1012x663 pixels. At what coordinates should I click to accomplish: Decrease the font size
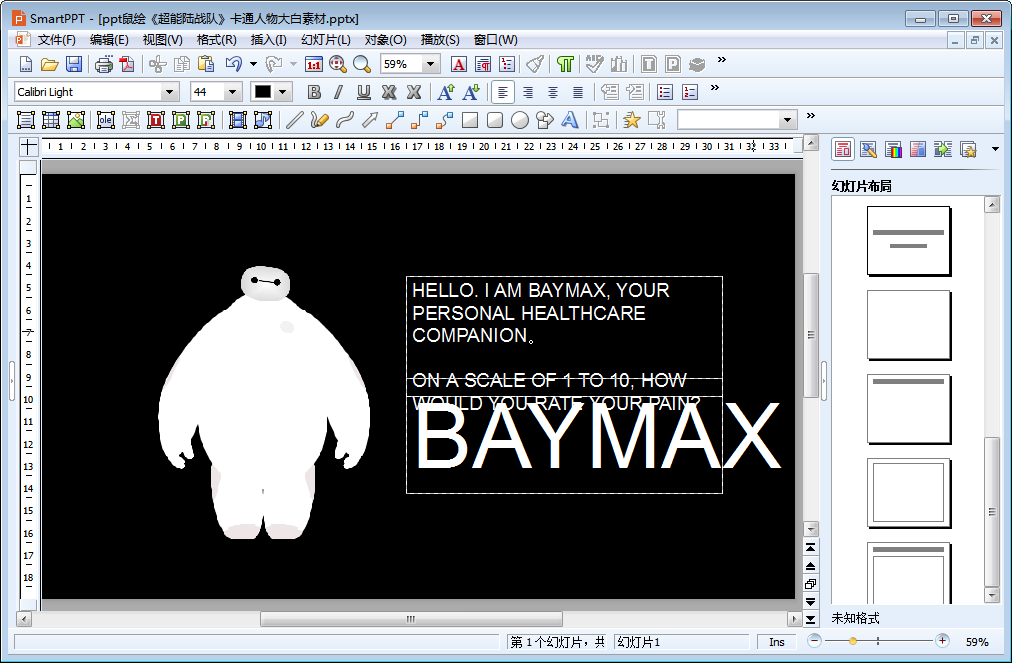471,92
